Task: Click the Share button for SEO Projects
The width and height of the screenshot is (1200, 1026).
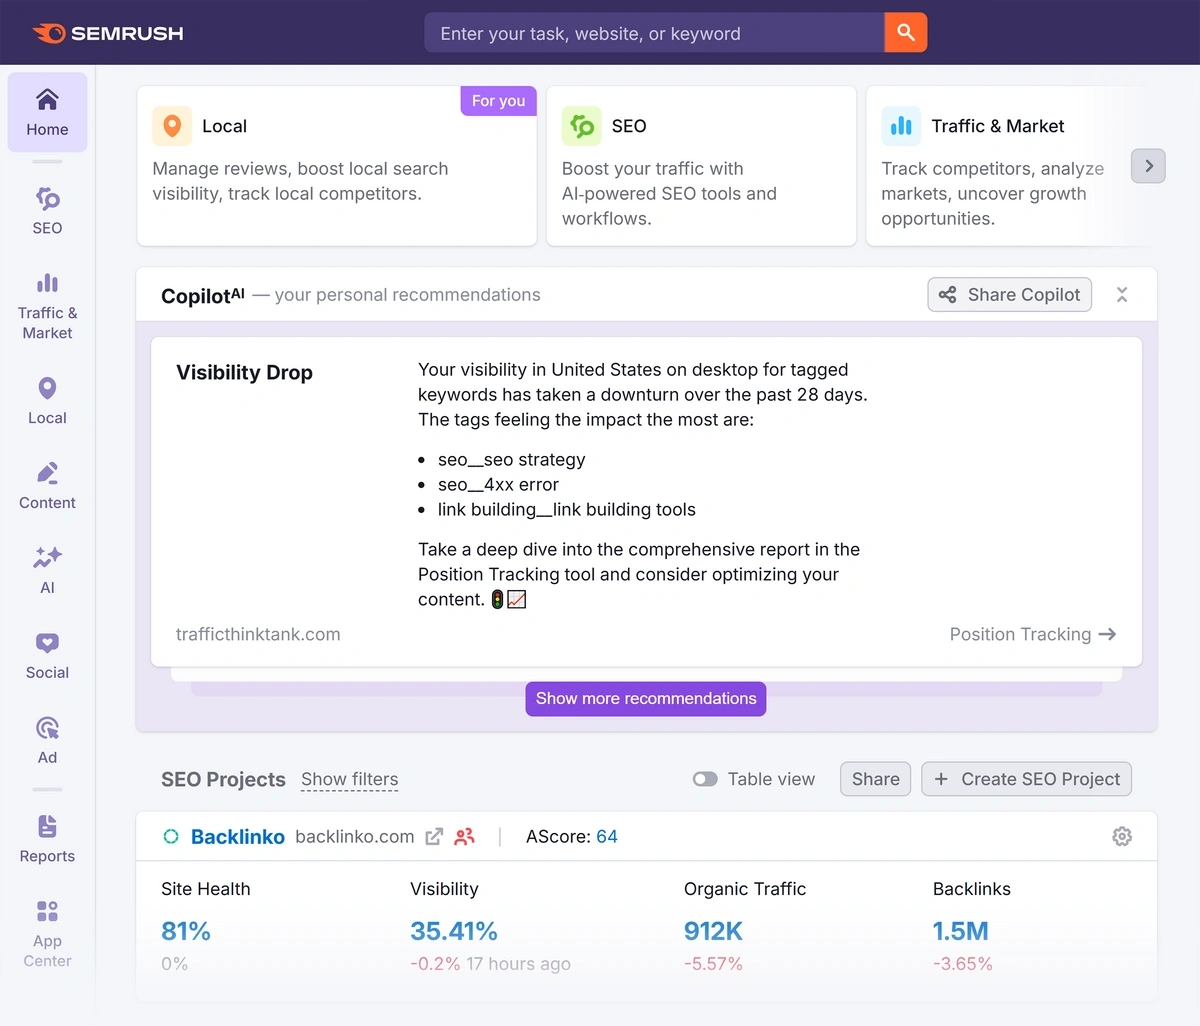Action: click(x=875, y=779)
